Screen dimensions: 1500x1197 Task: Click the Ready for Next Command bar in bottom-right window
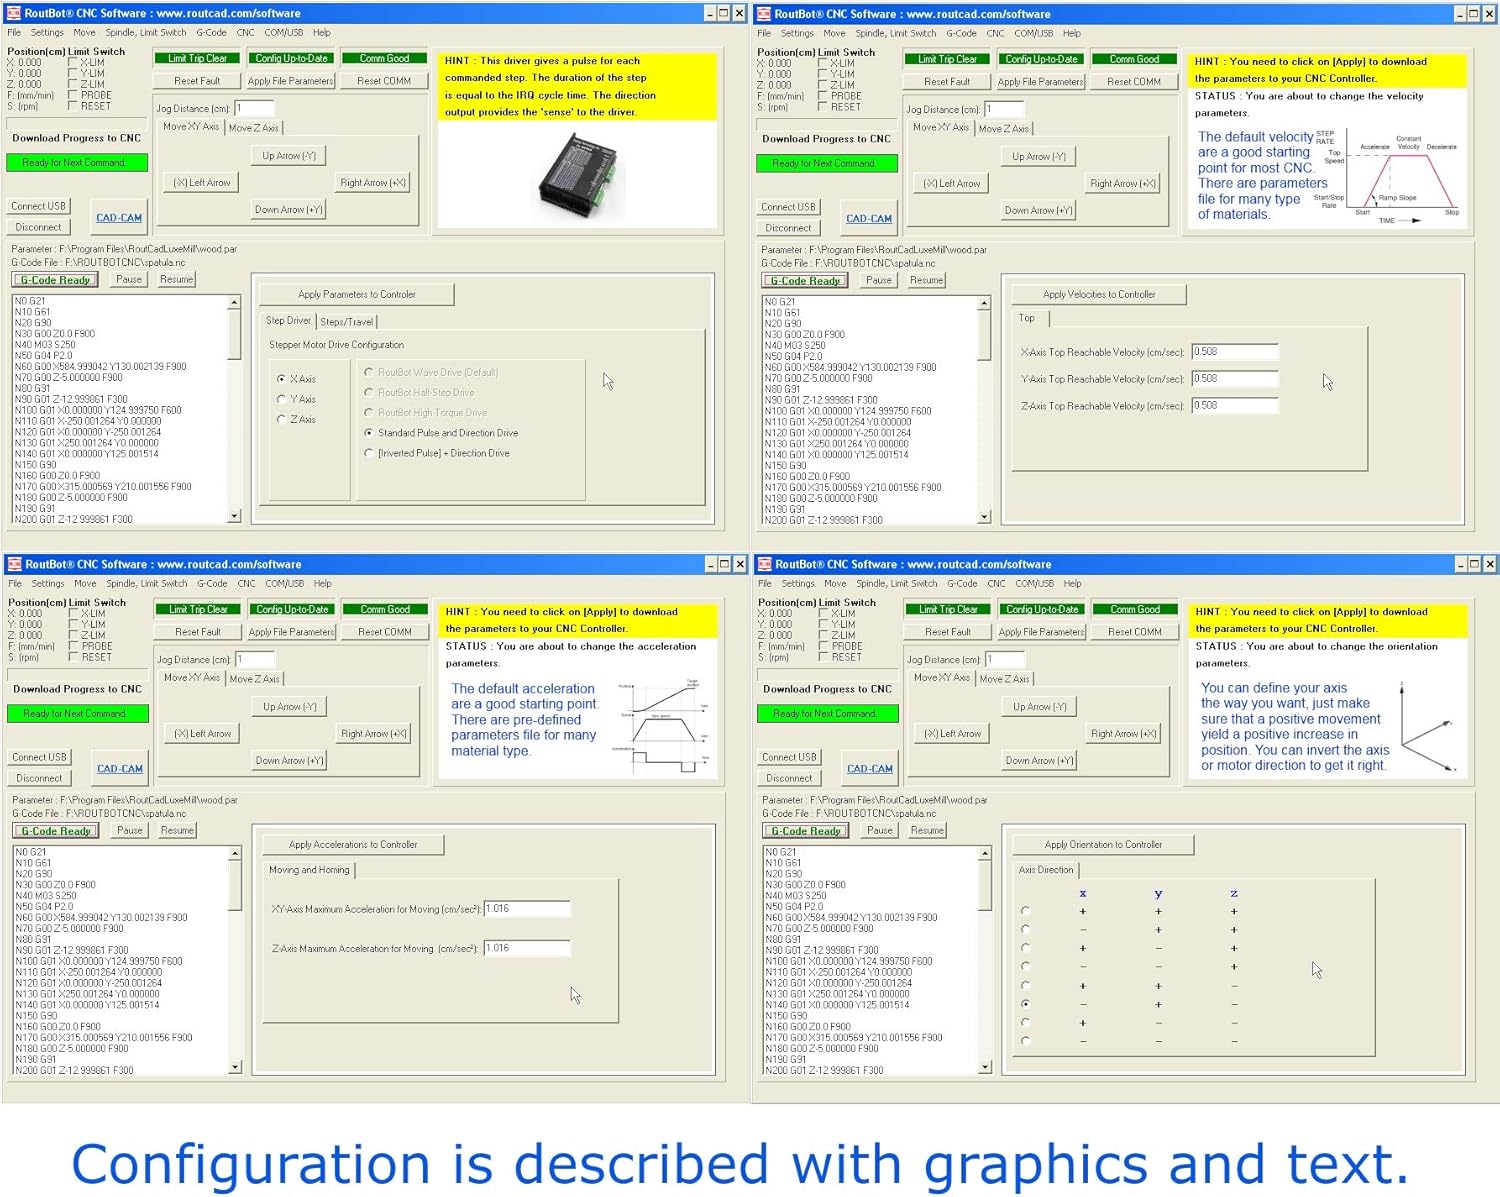[x=828, y=713]
